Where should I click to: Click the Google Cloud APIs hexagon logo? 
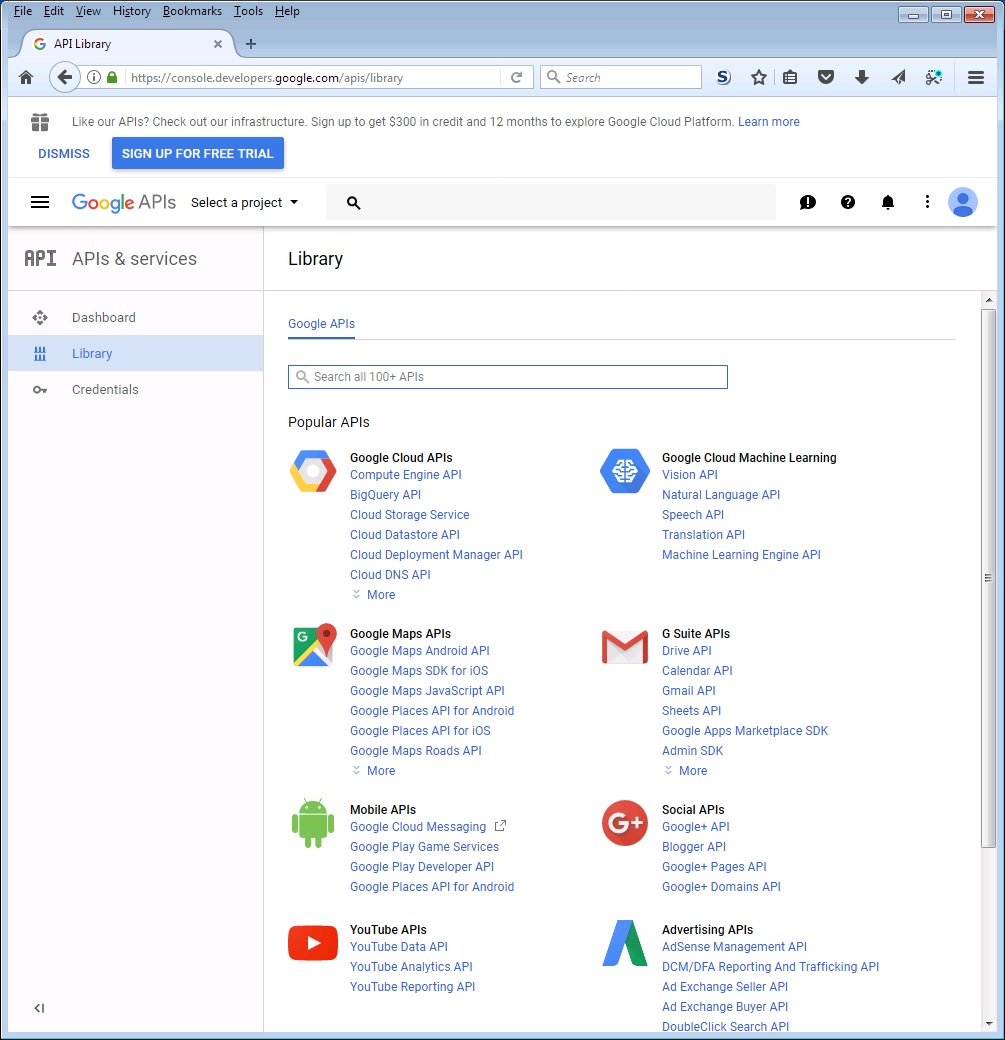tap(313, 471)
